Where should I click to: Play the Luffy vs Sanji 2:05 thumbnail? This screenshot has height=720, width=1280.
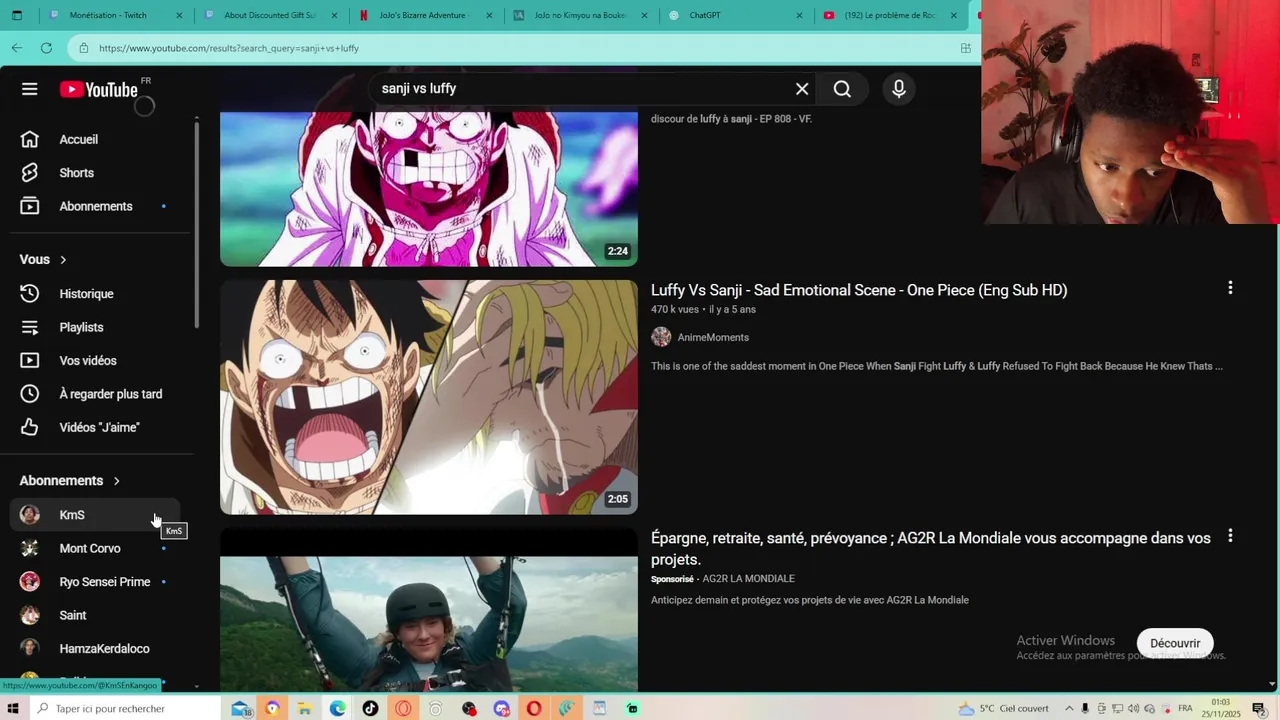pyautogui.click(x=429, y=397)
